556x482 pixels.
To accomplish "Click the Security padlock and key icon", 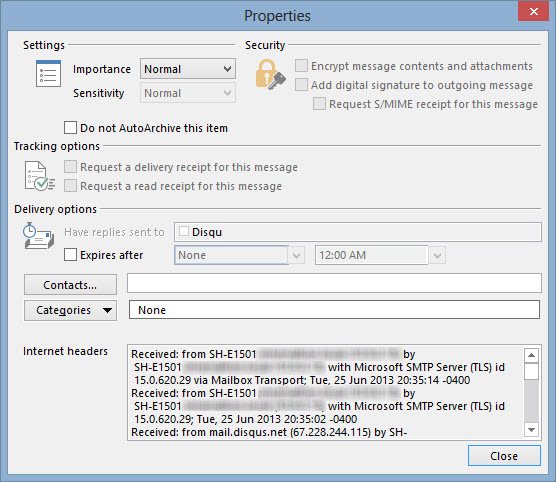I will (x=270, y=74).
